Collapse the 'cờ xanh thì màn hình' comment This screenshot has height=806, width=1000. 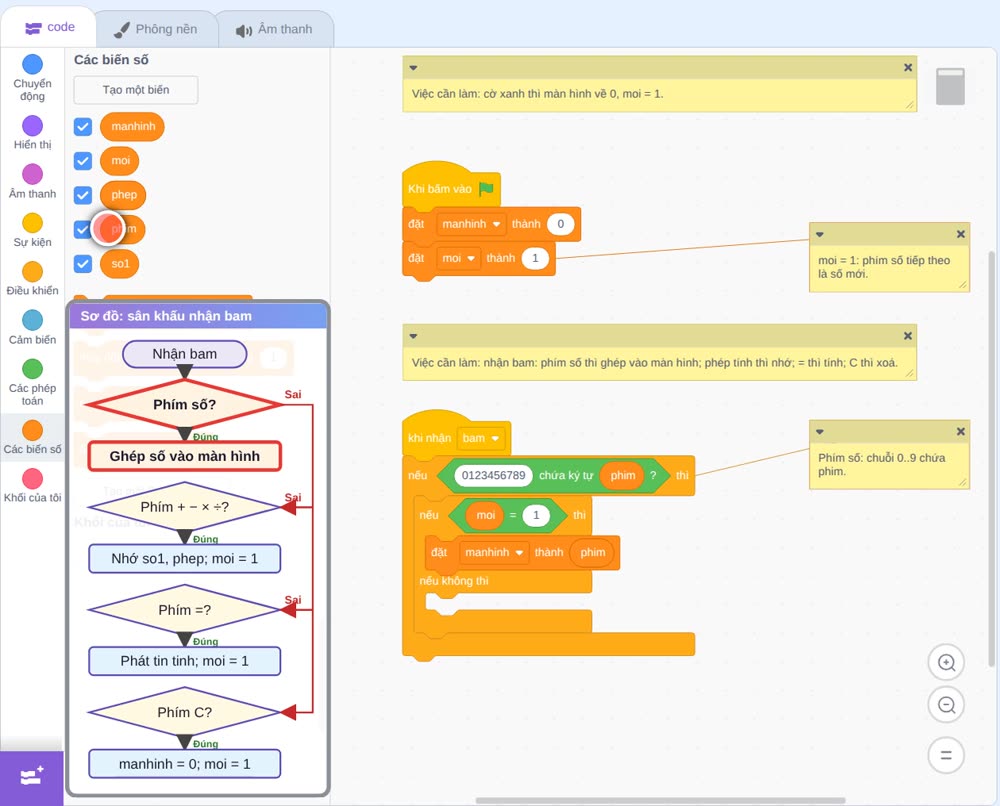tap(413, 68)
